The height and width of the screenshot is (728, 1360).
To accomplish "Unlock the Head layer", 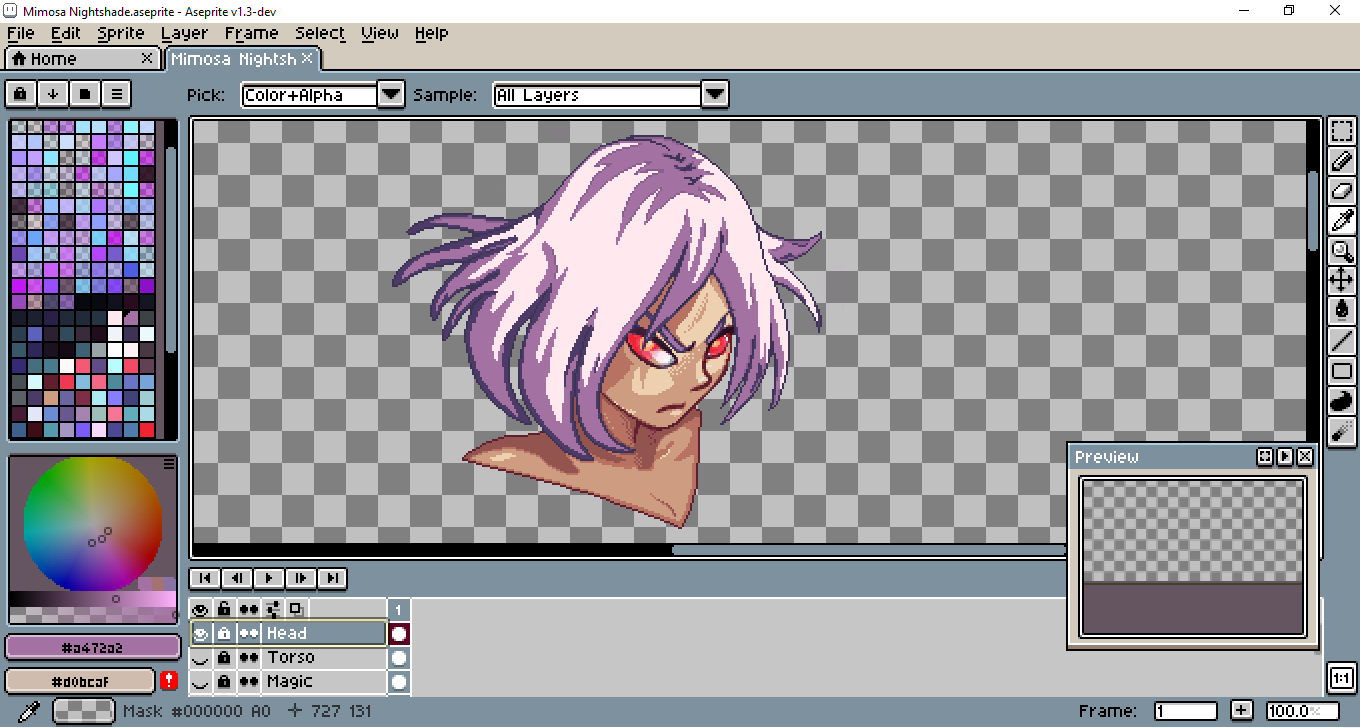I will coord(225,633).
